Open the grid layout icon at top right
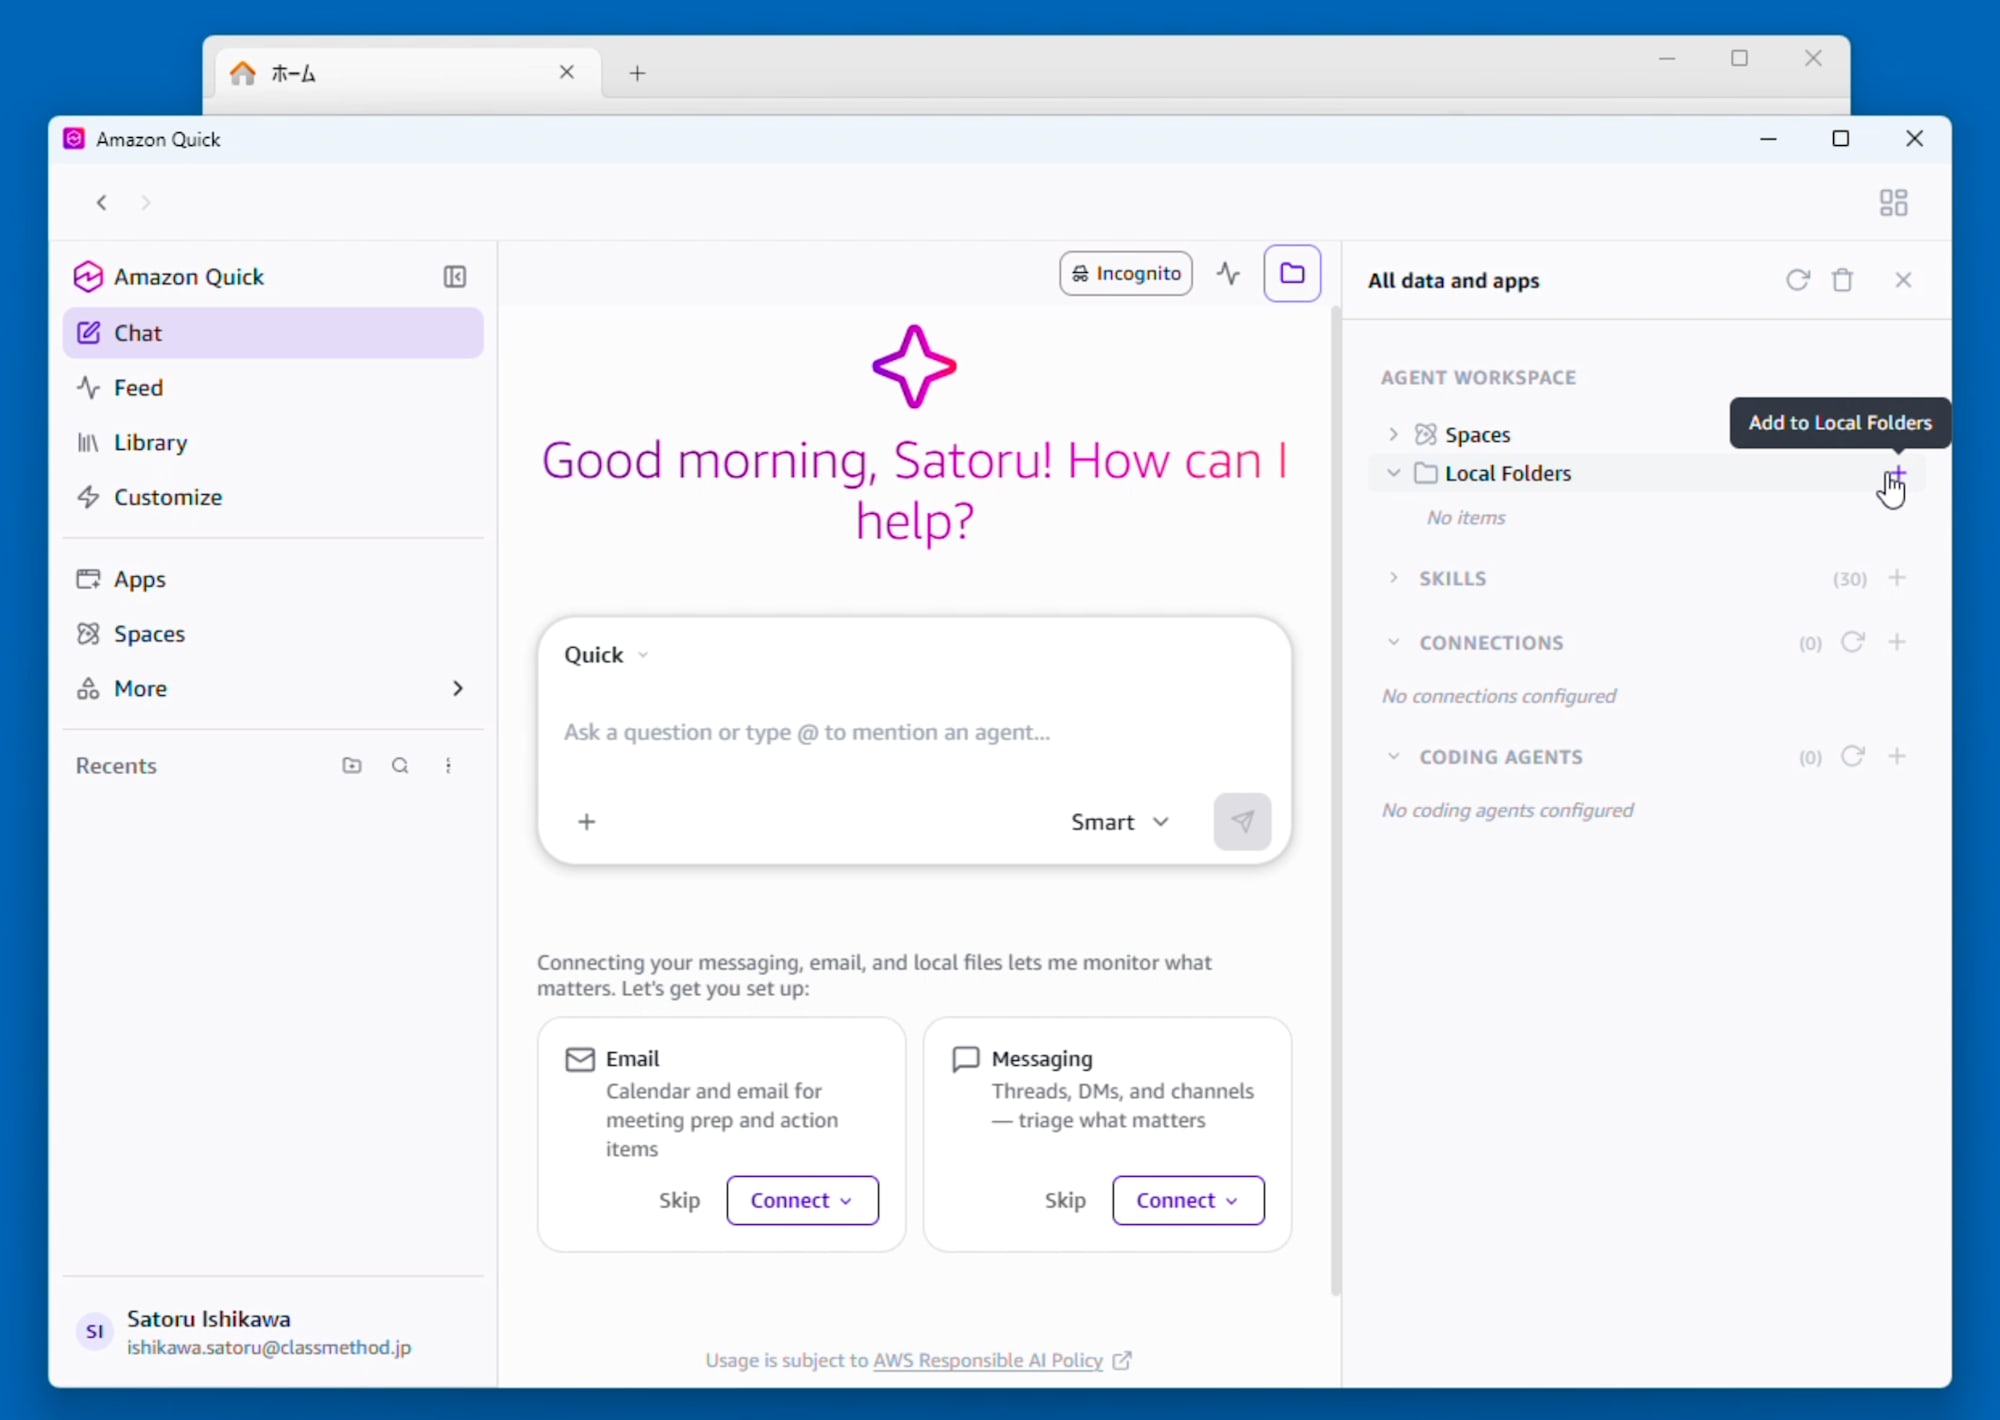Image resolution: width=2000 pixels, height=1420 pixels. coord(1893,203)
